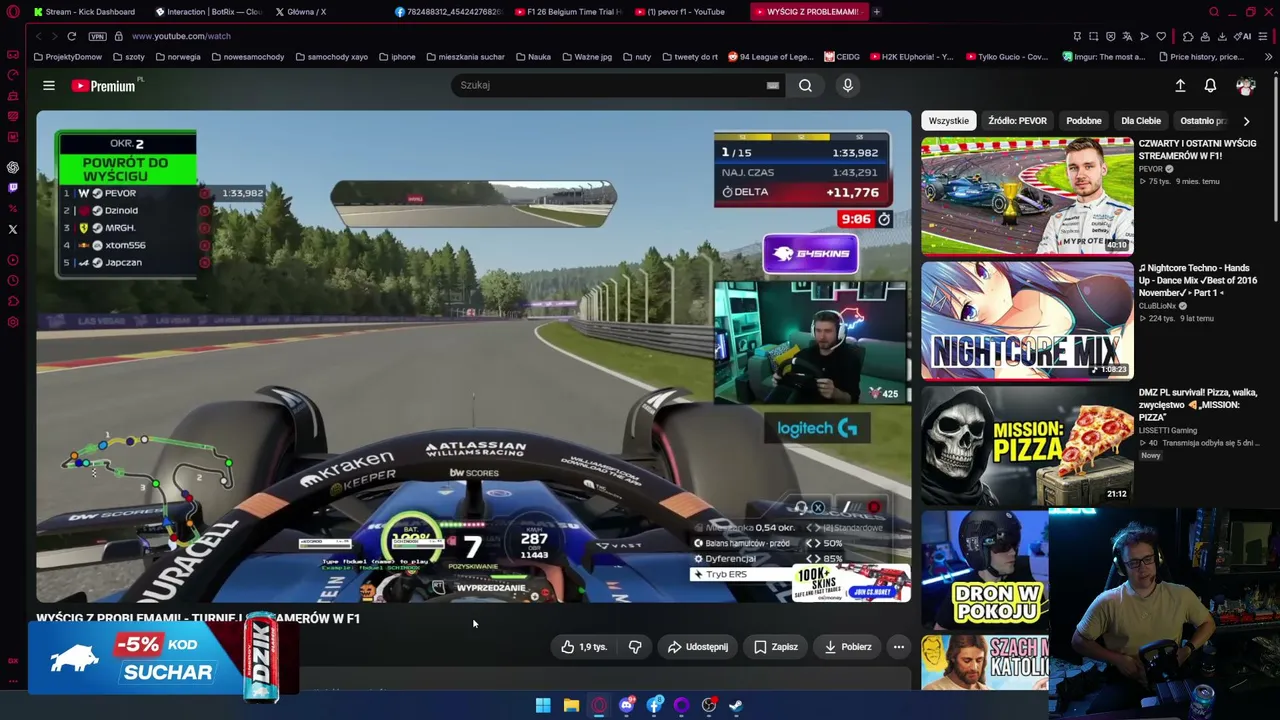
Task: Open the Nightcore Mix video thumbnail
Action: tap(1027, 321)
